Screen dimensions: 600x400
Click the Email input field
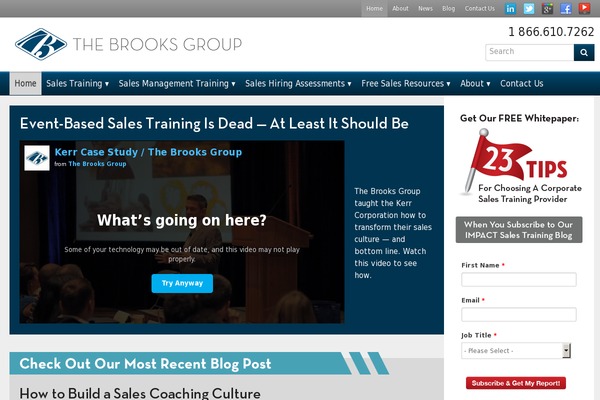pos(518,315)
